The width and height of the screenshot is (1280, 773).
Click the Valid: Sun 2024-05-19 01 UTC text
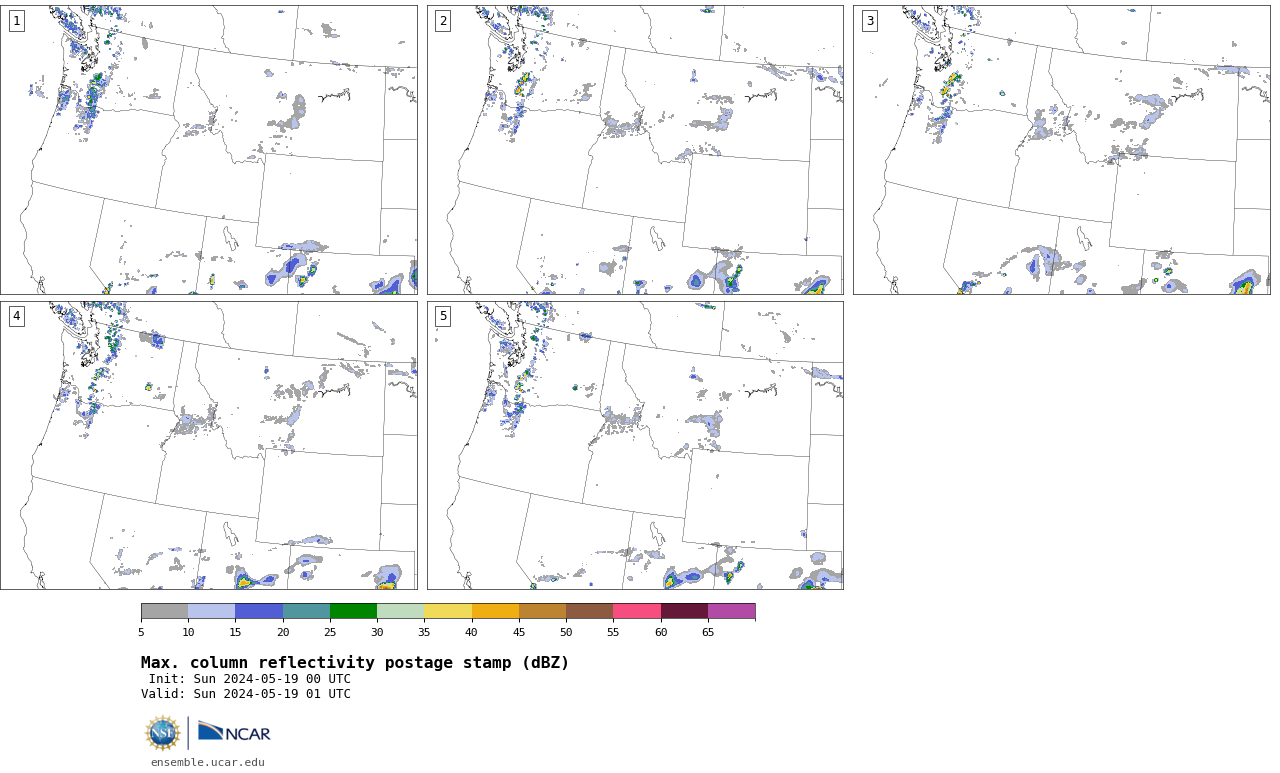tap(246, 694)
